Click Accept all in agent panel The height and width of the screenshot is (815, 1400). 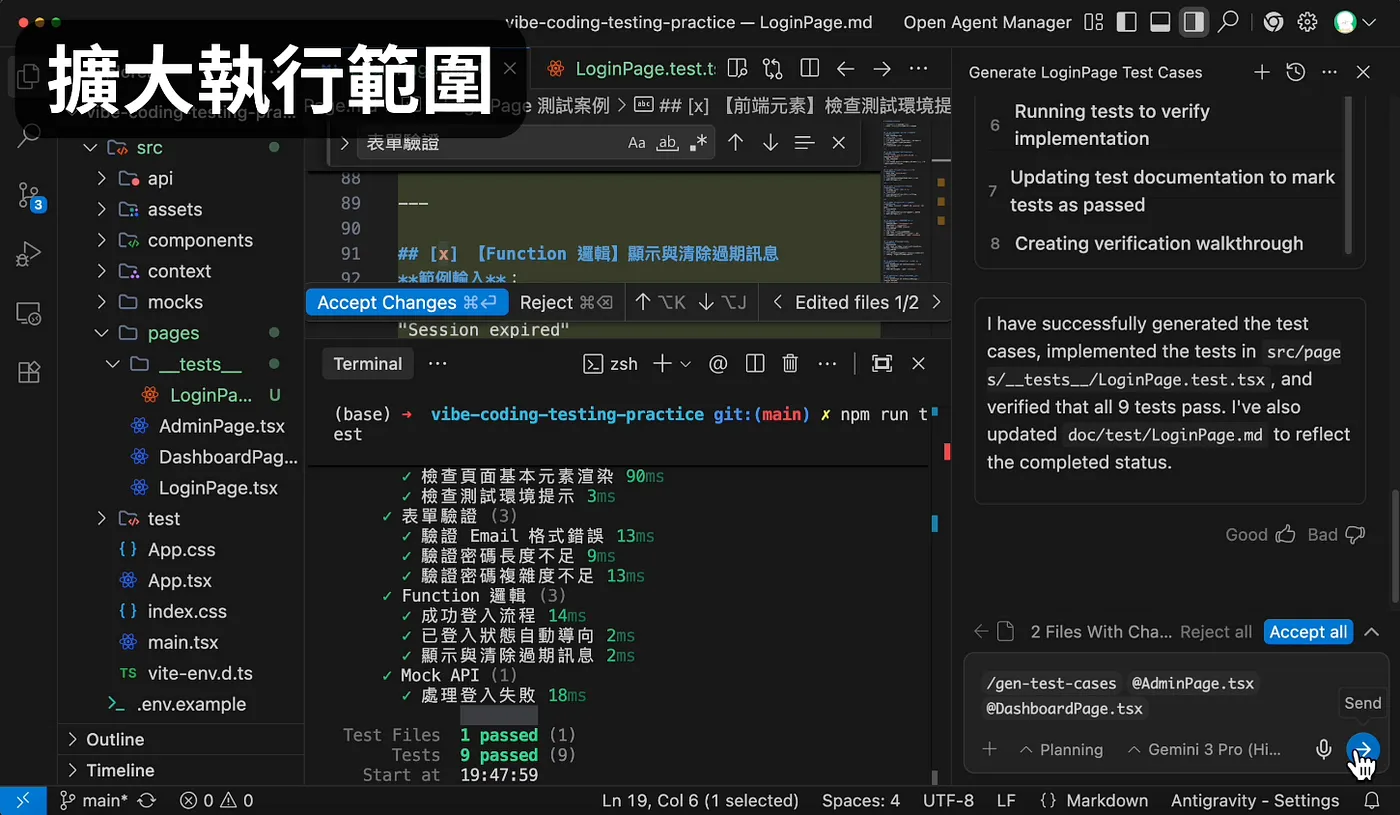[1307, 632]
